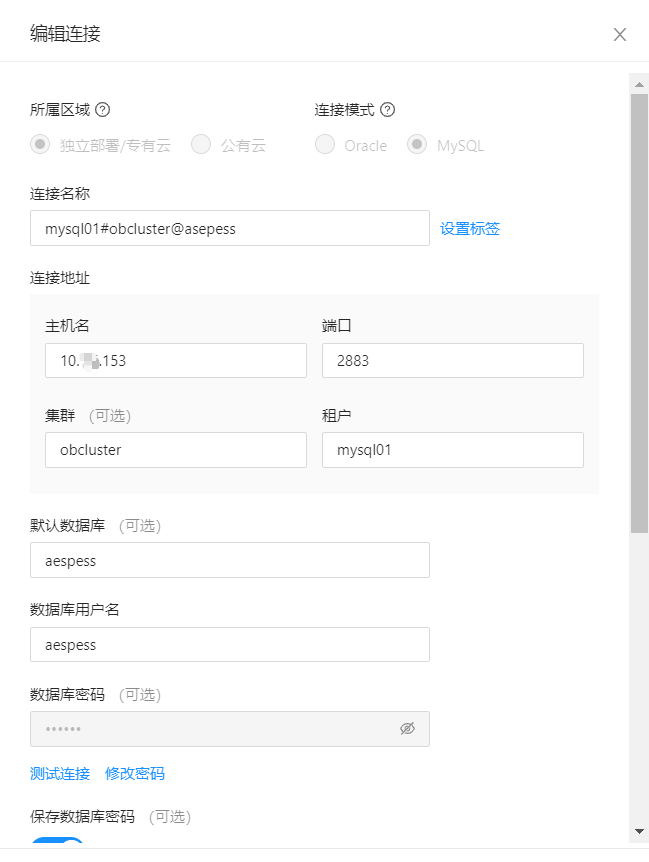The image size is (649, 862).
Task: Click the 默认数据库 field
Action: [x=230, y=560]
